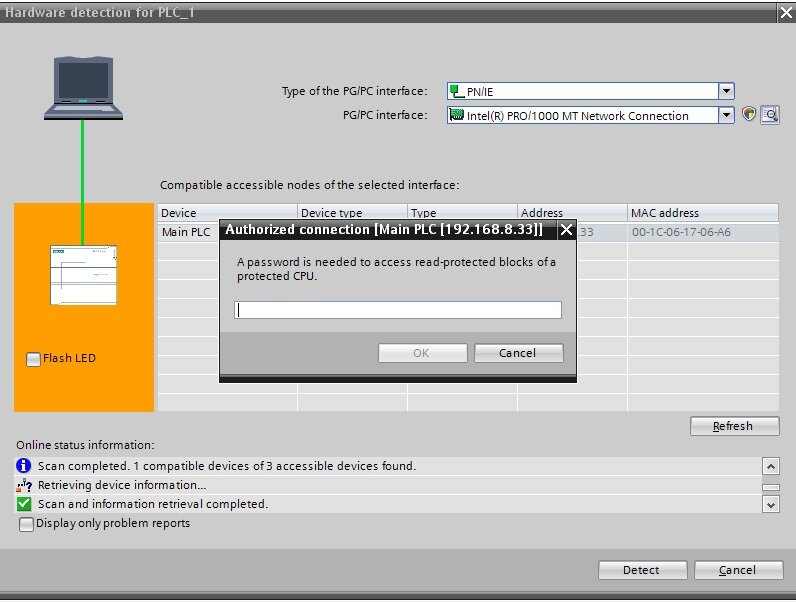Click the blue info icon for scan completed

click(x=23, y=465)
